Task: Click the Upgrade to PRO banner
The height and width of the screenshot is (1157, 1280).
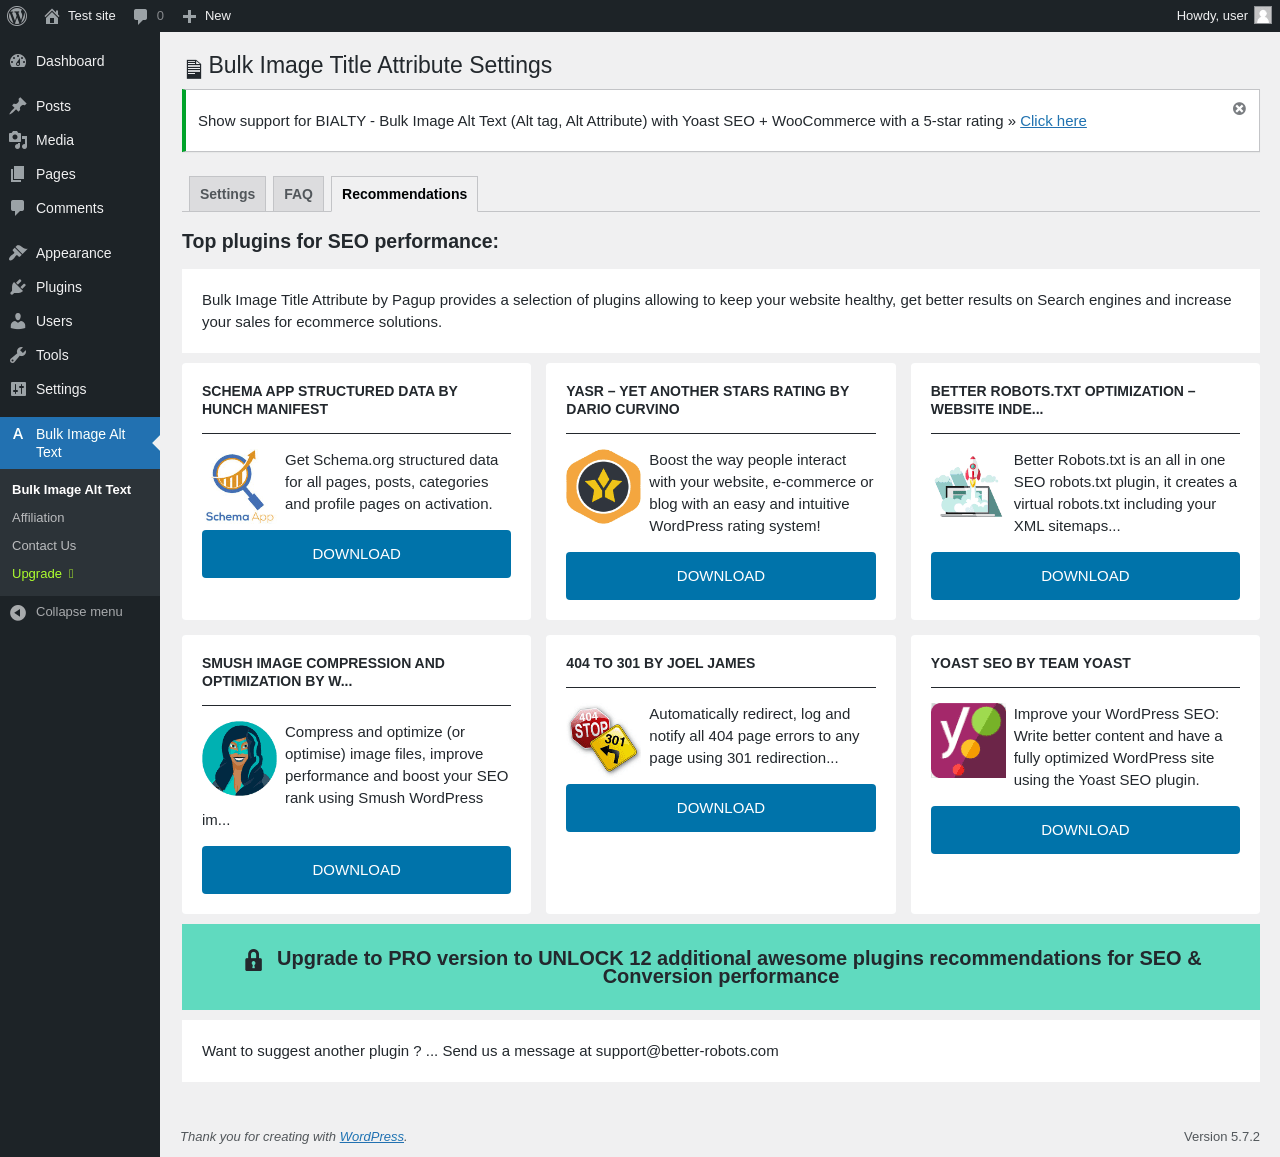Action: [x=721, y=967]
